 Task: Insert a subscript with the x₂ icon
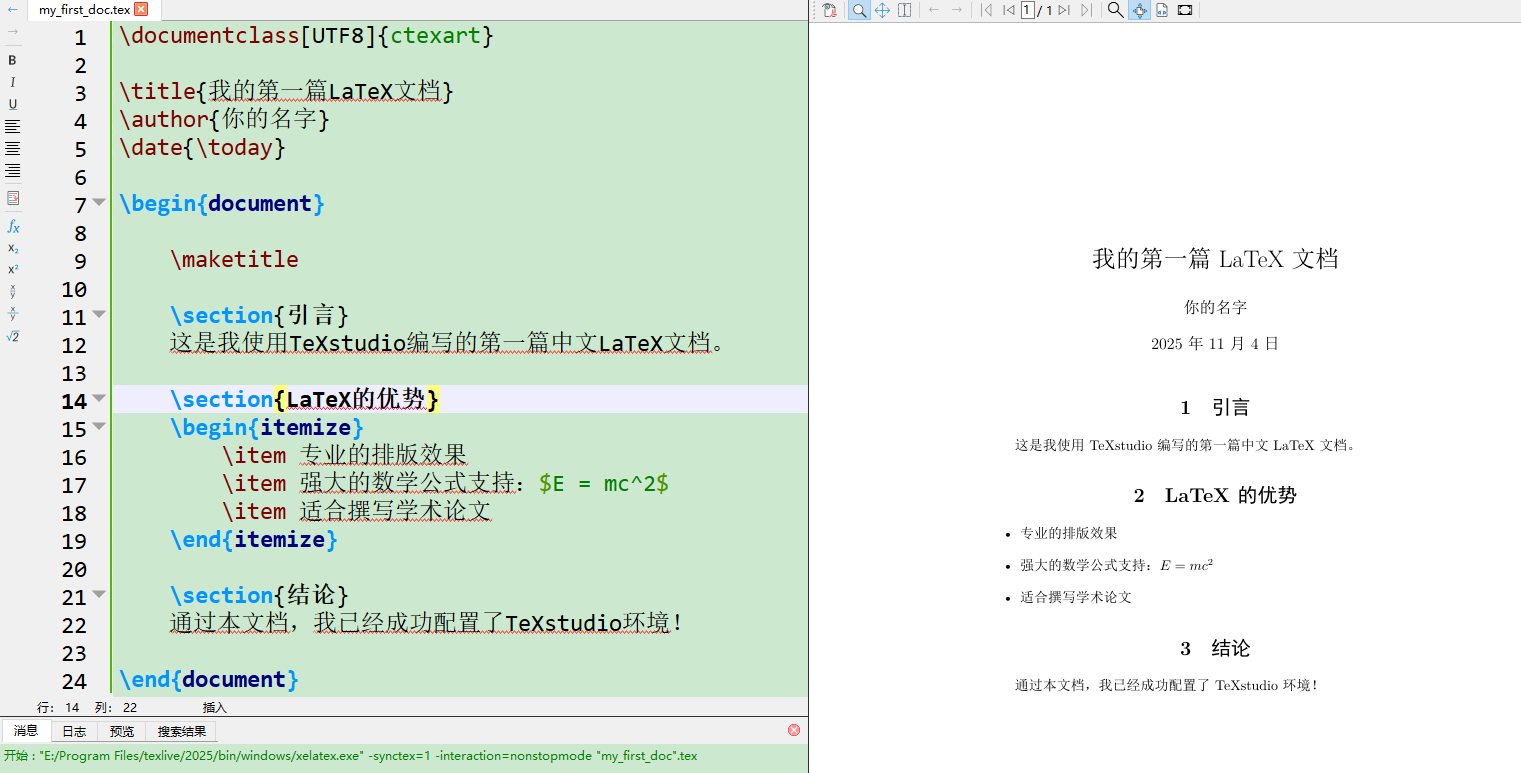[13, 248]
